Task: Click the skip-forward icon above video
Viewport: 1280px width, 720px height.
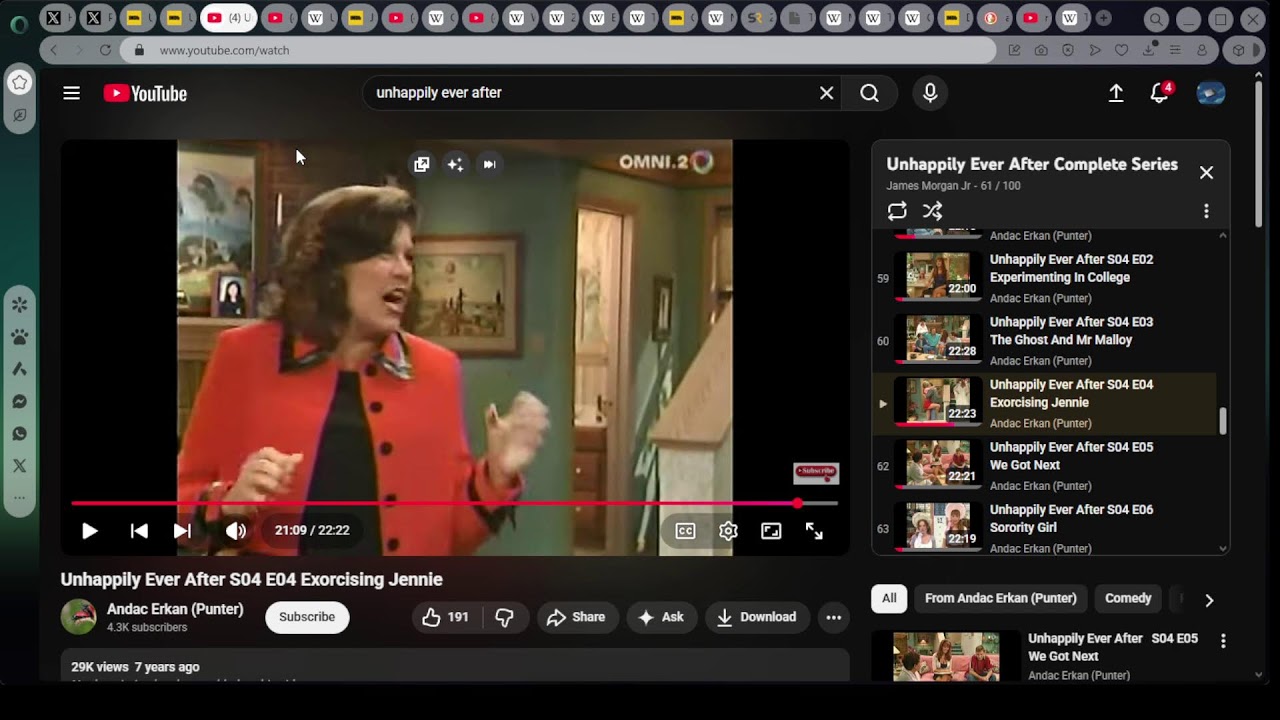Action: tap(489, 164)
